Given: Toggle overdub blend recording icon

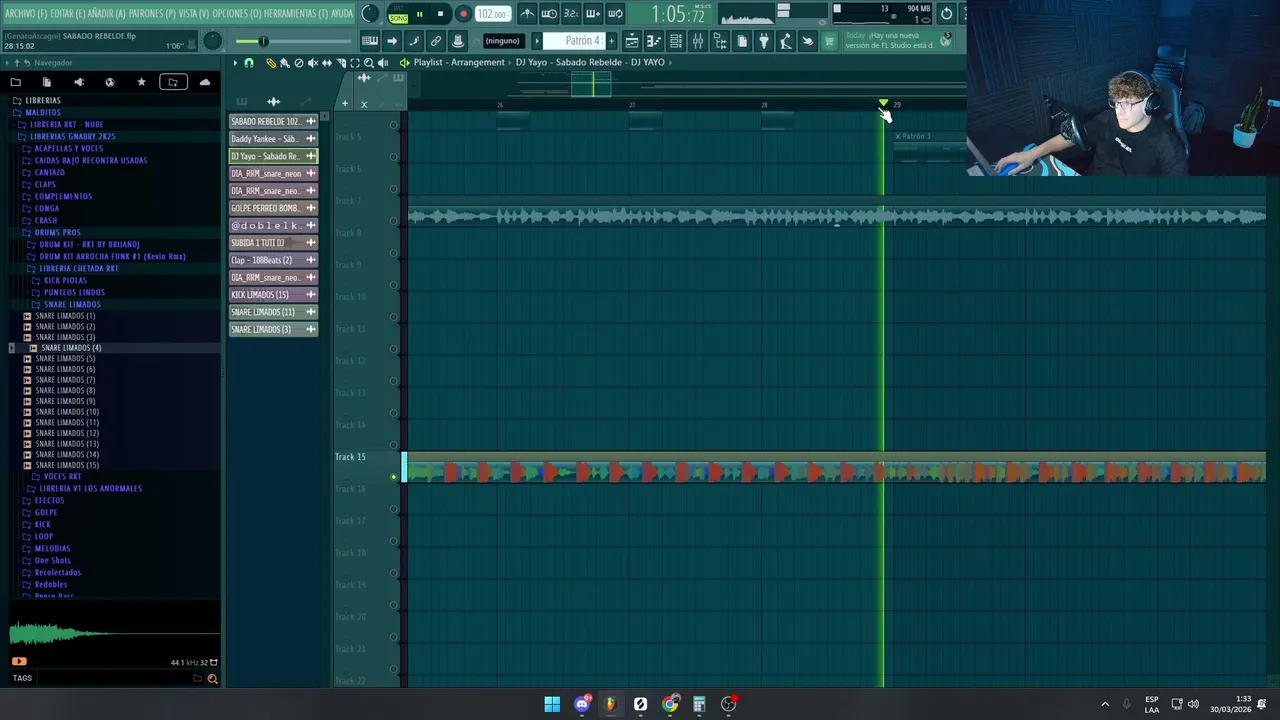Looking at the screenshot, I should (x=593, y=14).
